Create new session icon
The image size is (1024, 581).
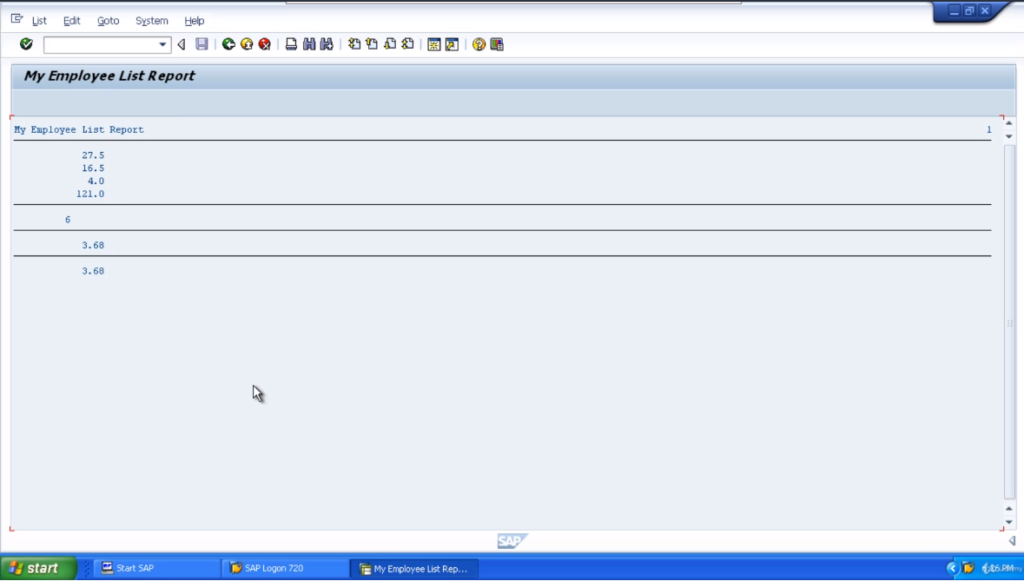(434, 44)
